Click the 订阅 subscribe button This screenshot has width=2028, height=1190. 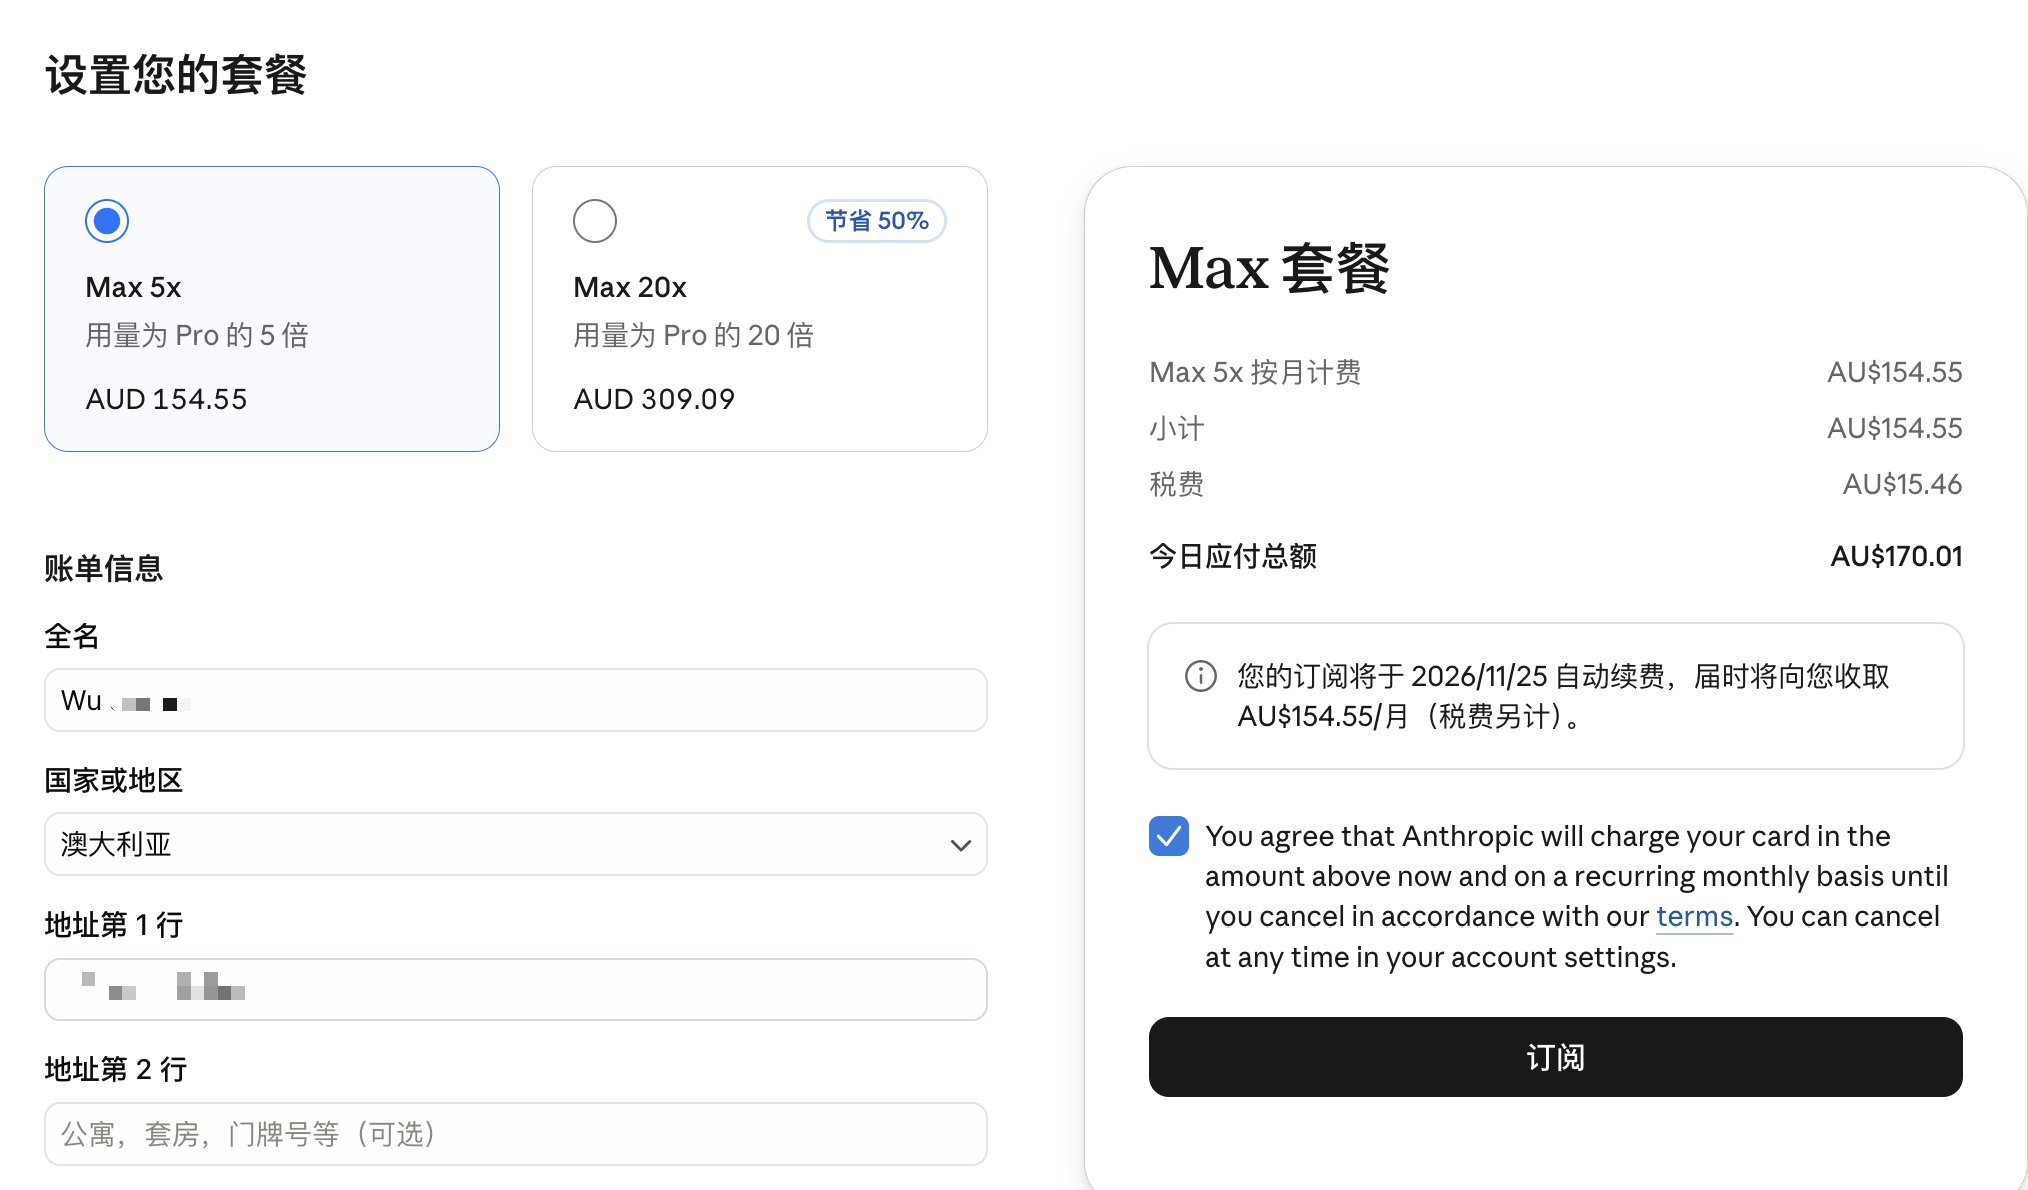pos(1555,1057)
